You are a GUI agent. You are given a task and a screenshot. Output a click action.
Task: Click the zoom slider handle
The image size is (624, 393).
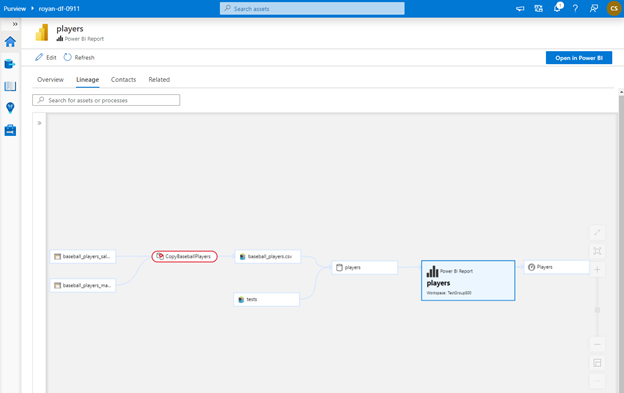click(x=597, y=310)
